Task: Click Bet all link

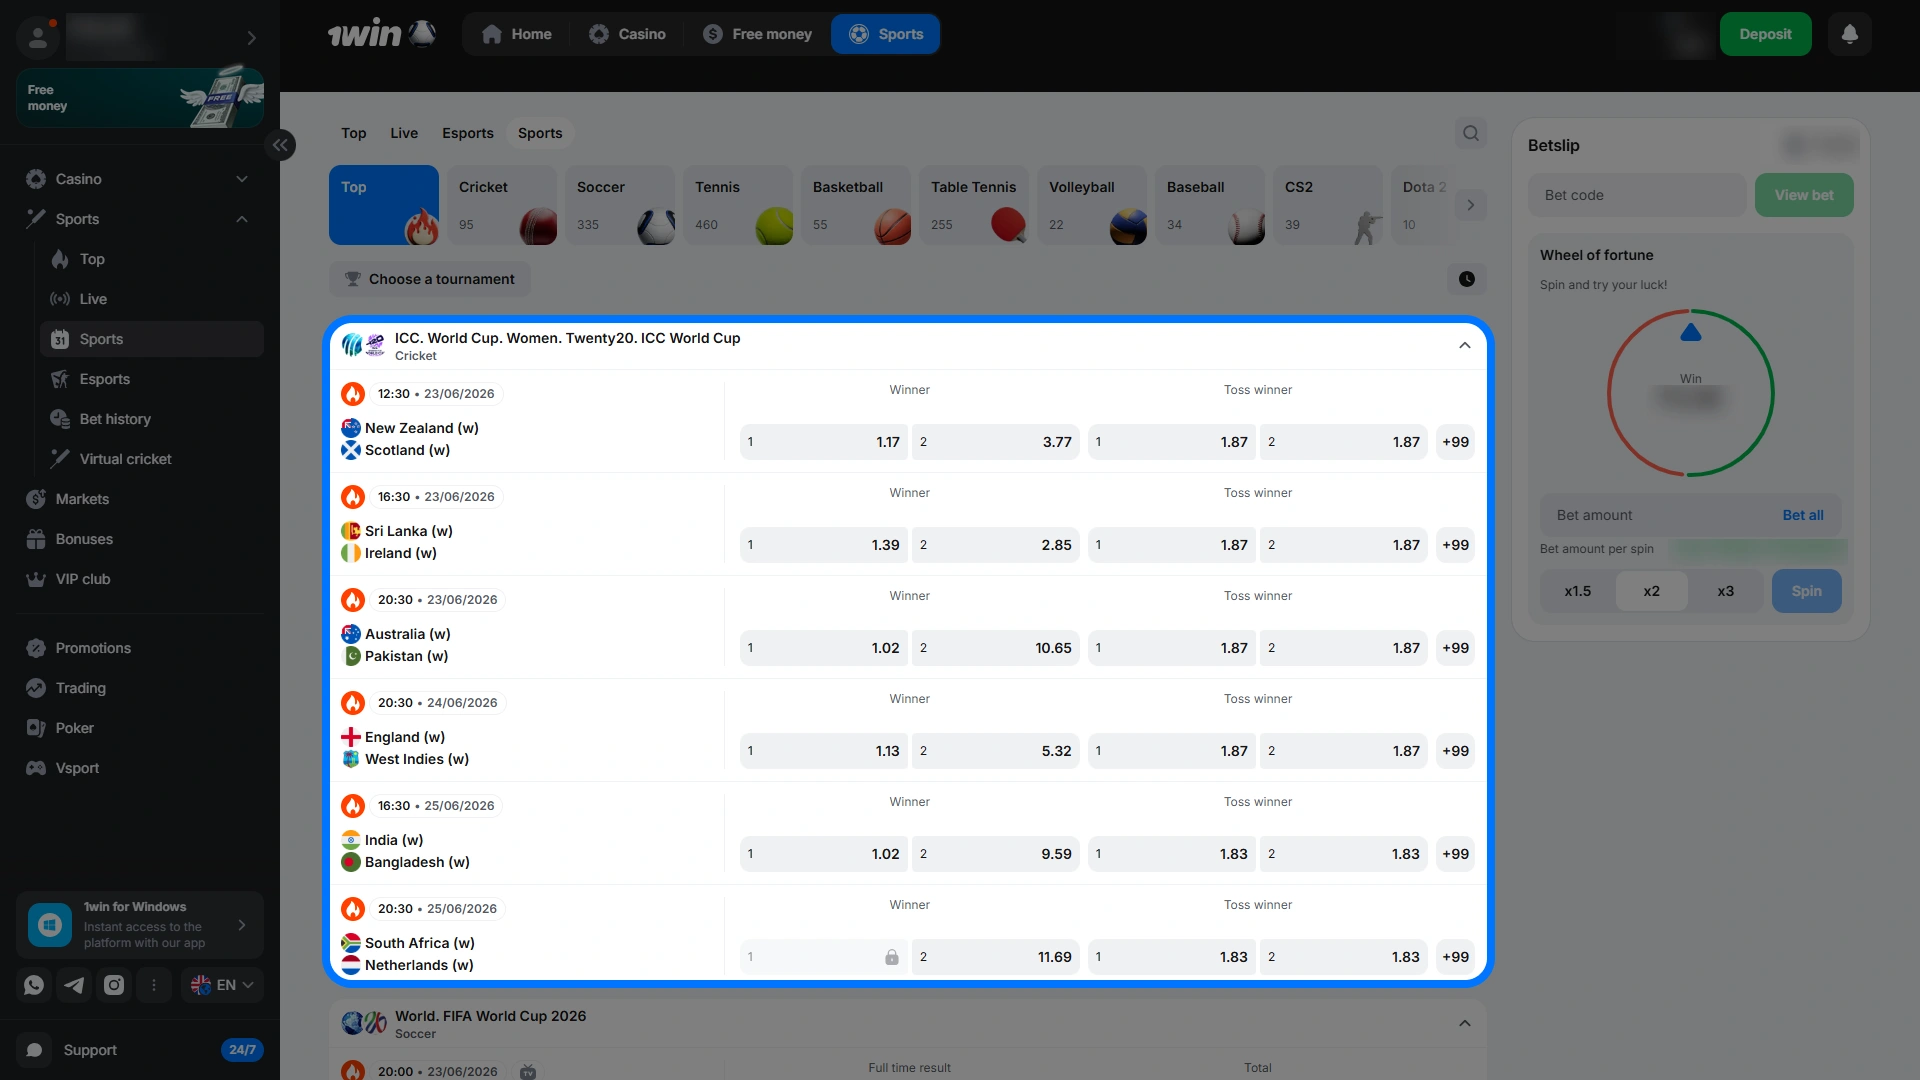Action: click(x=1803, y=515)
